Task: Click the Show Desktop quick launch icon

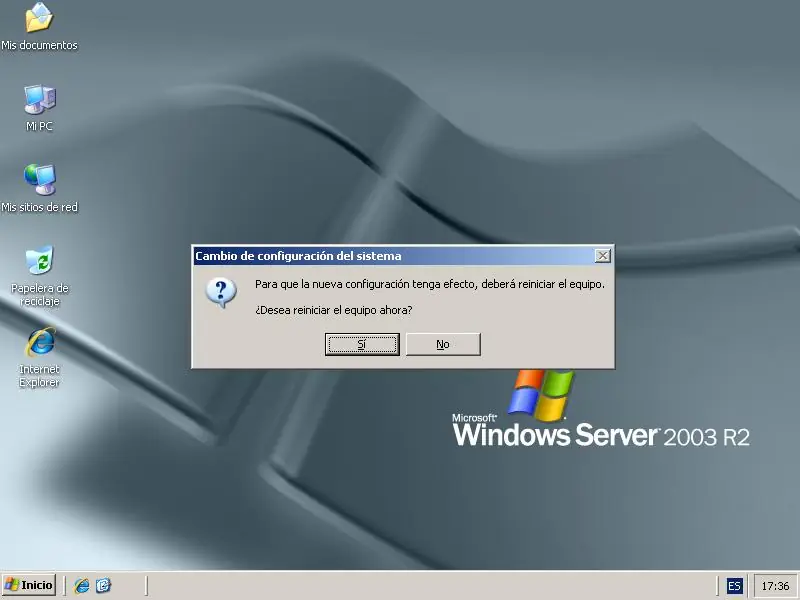Action: pyautogui.click(x=102, y=586)
